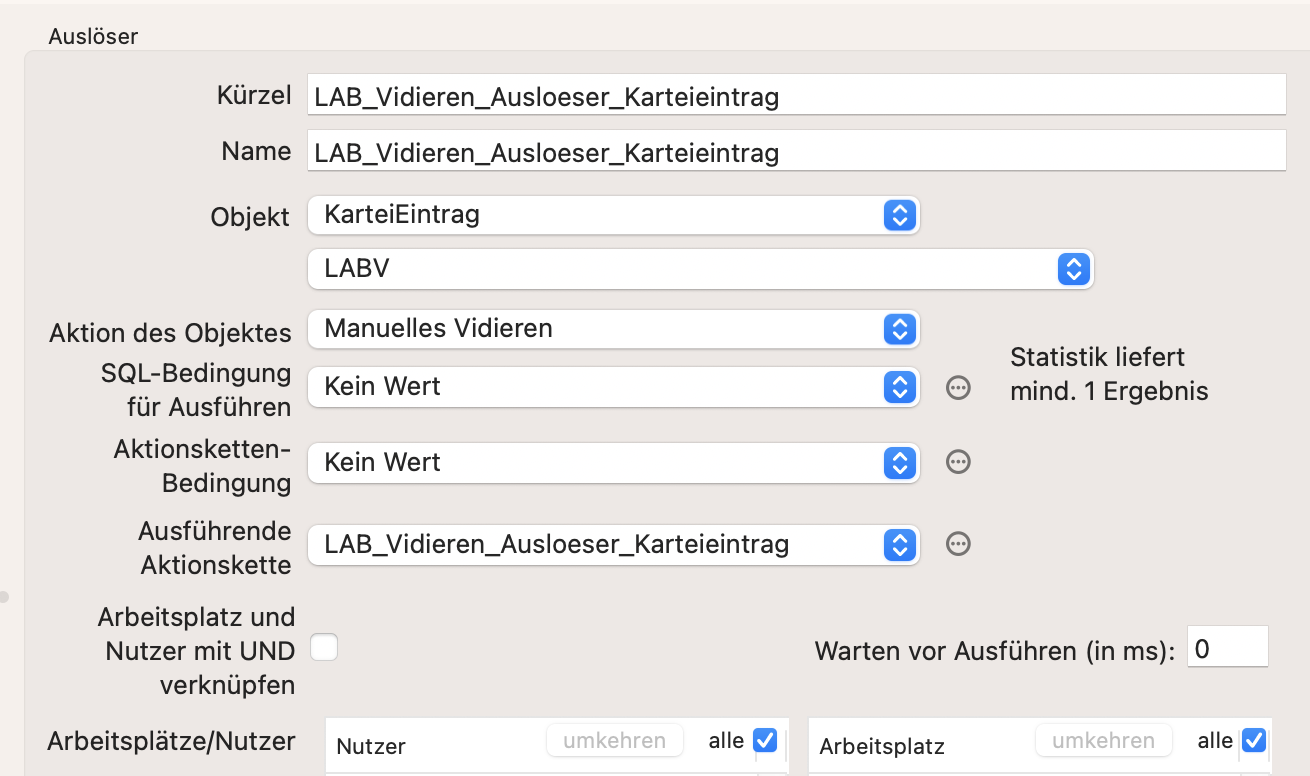Click into the Kürzel text field
The image size is (1310, 776).
pyautogui.click(x=796, y=96)
